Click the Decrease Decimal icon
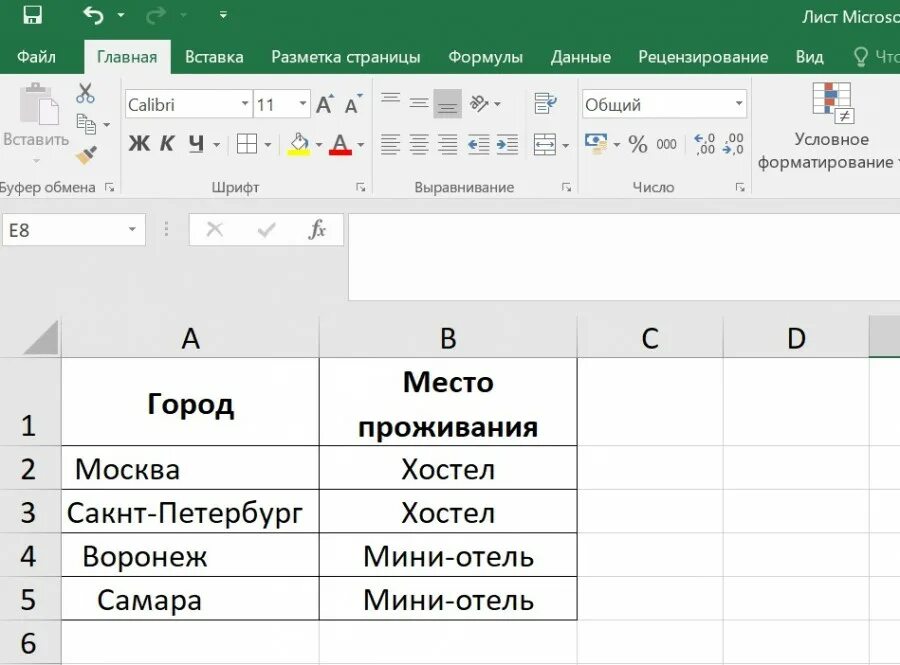Screen dimensions: 900x665 coord(733,143)
